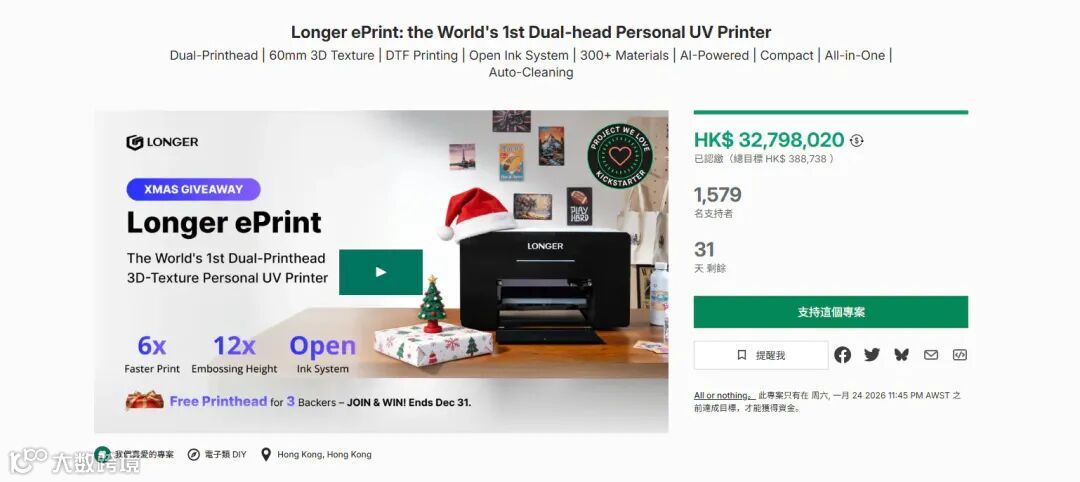Open the embed code icon

[959, 355]
